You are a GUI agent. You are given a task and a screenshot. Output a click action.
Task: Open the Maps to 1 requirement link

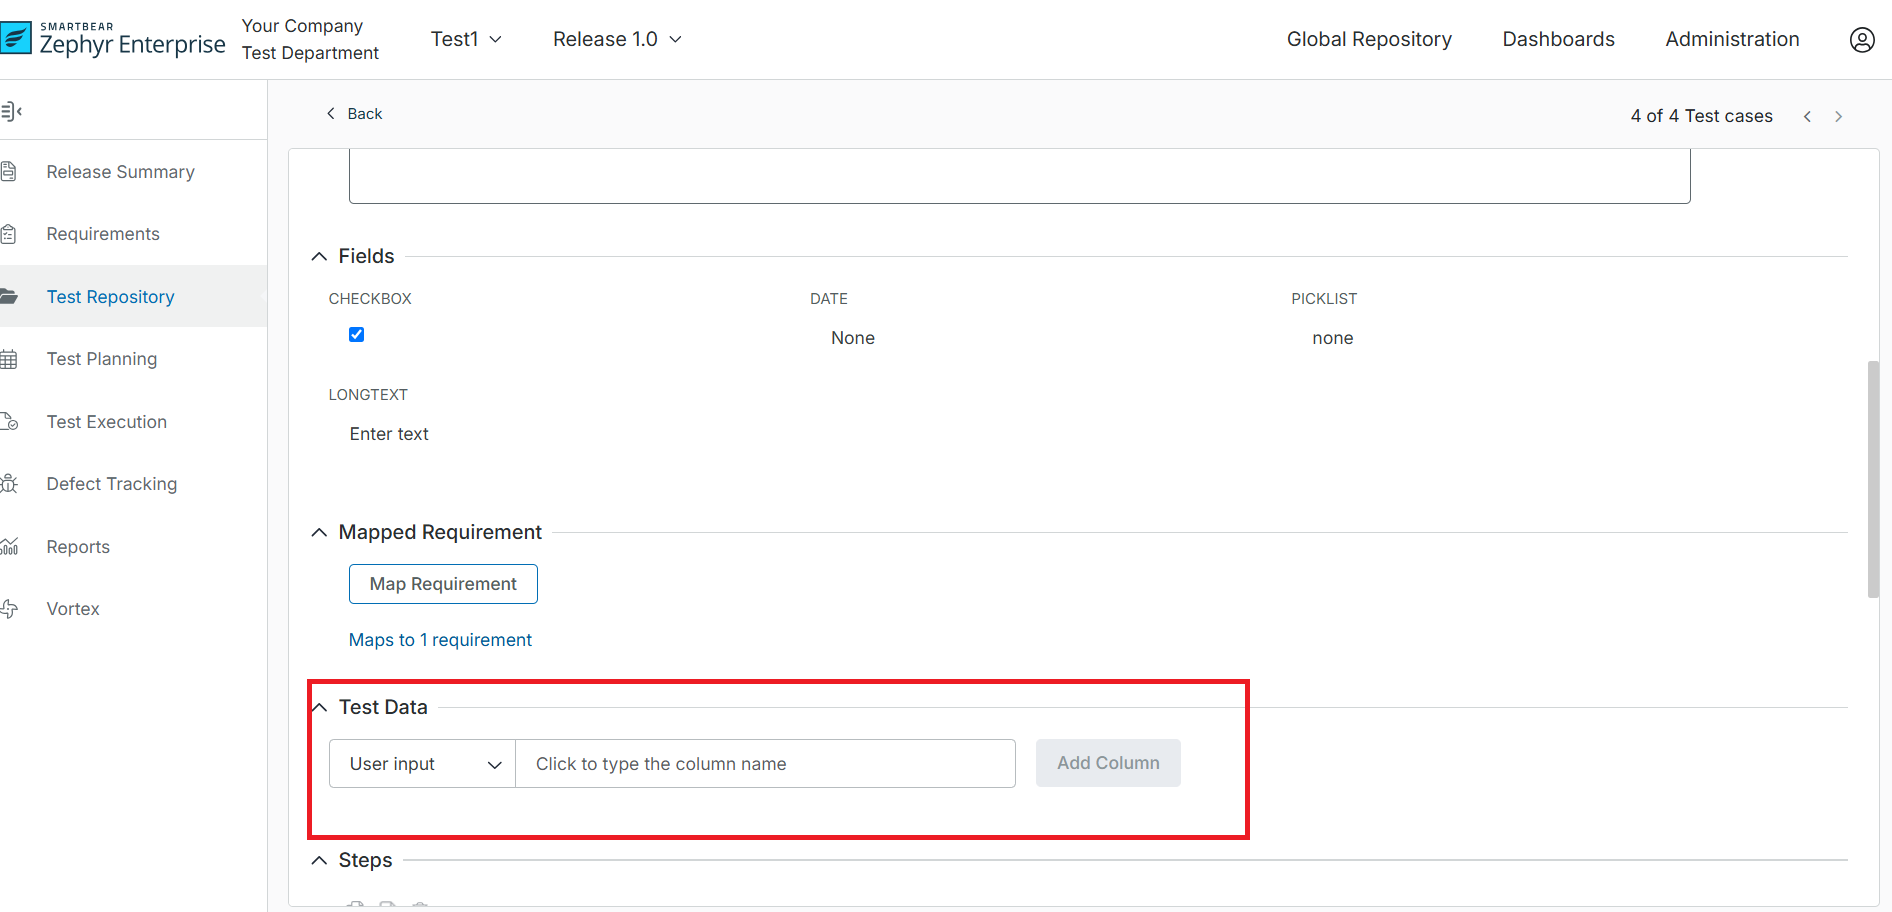(440, 640)
